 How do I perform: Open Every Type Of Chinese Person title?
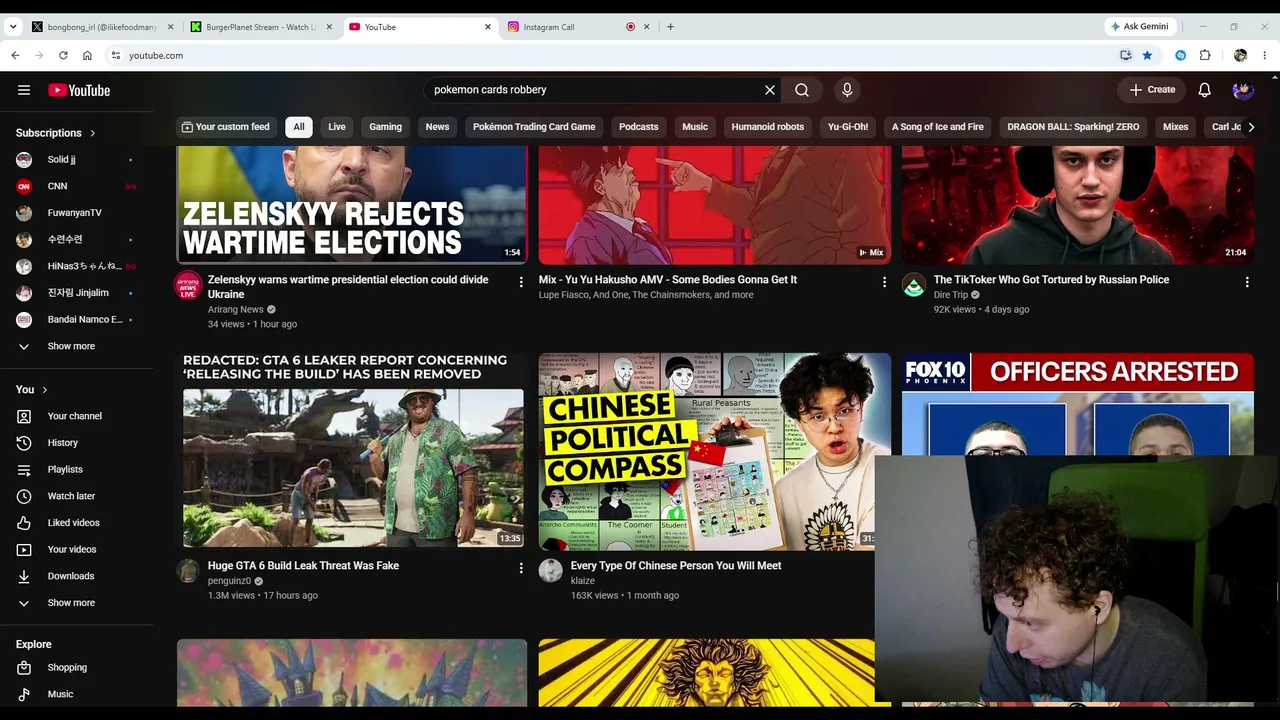tap(676, 566)
